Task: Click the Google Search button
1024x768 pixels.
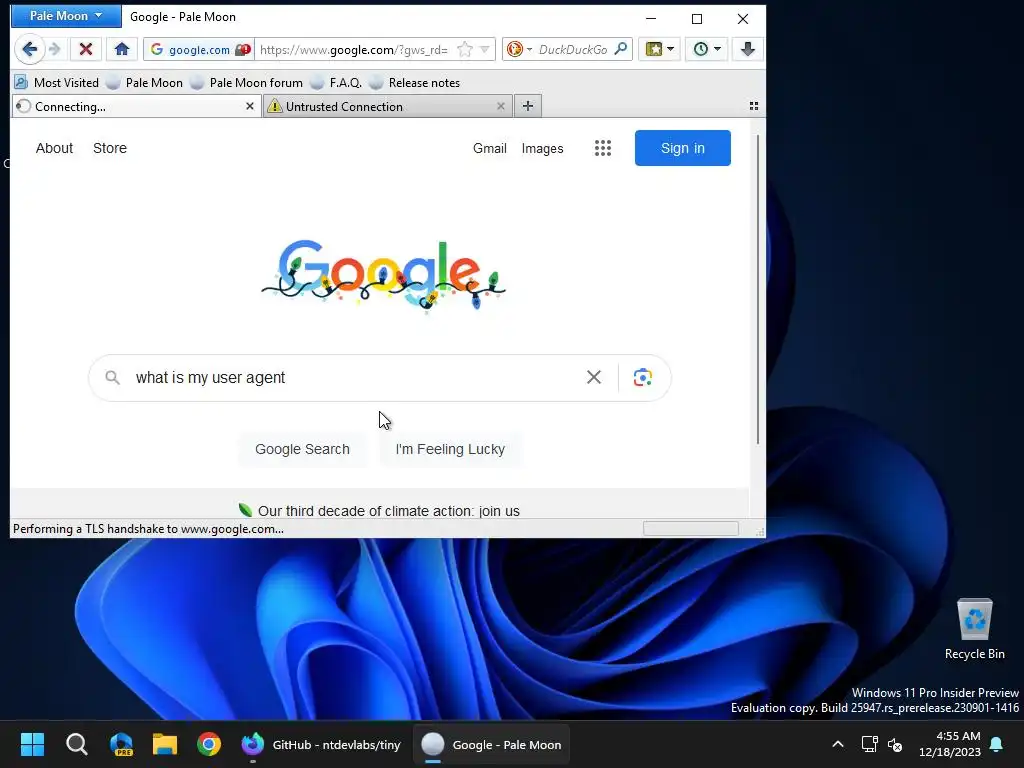Action: [302, 449]
